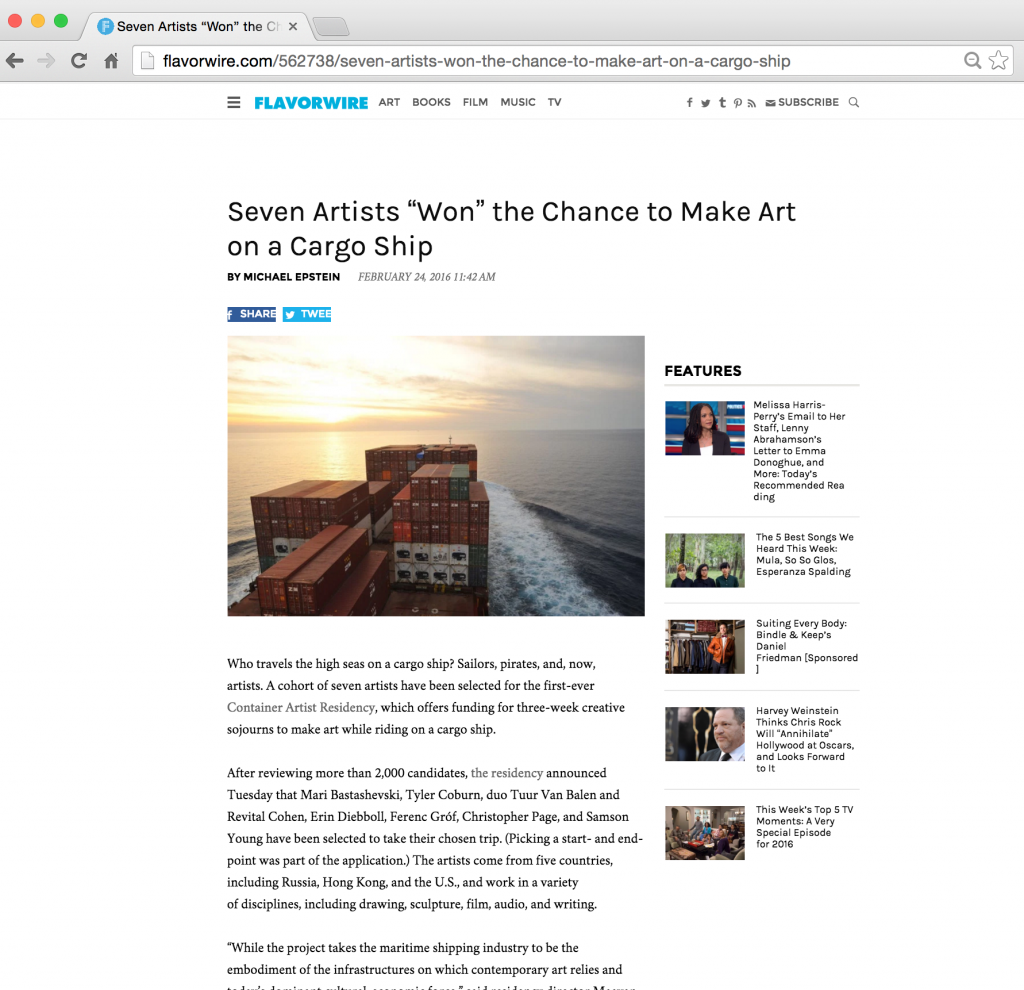Go to the browser home page
This screenshot has width=1024, height=990.
click(x=112, y=61)
